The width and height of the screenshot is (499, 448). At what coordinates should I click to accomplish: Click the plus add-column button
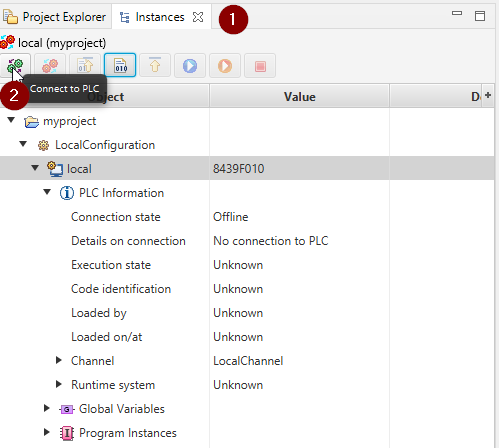(x=488, y=95)
